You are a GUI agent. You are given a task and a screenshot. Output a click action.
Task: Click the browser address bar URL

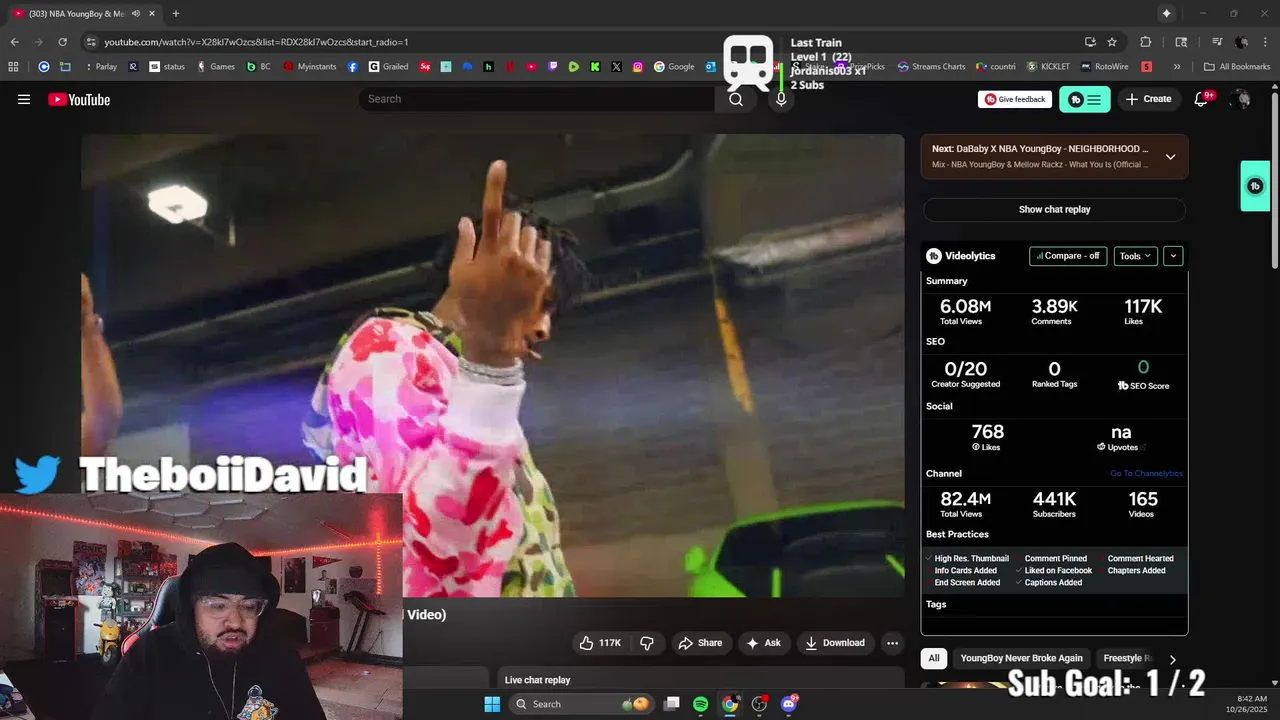[x=256, y=42]
